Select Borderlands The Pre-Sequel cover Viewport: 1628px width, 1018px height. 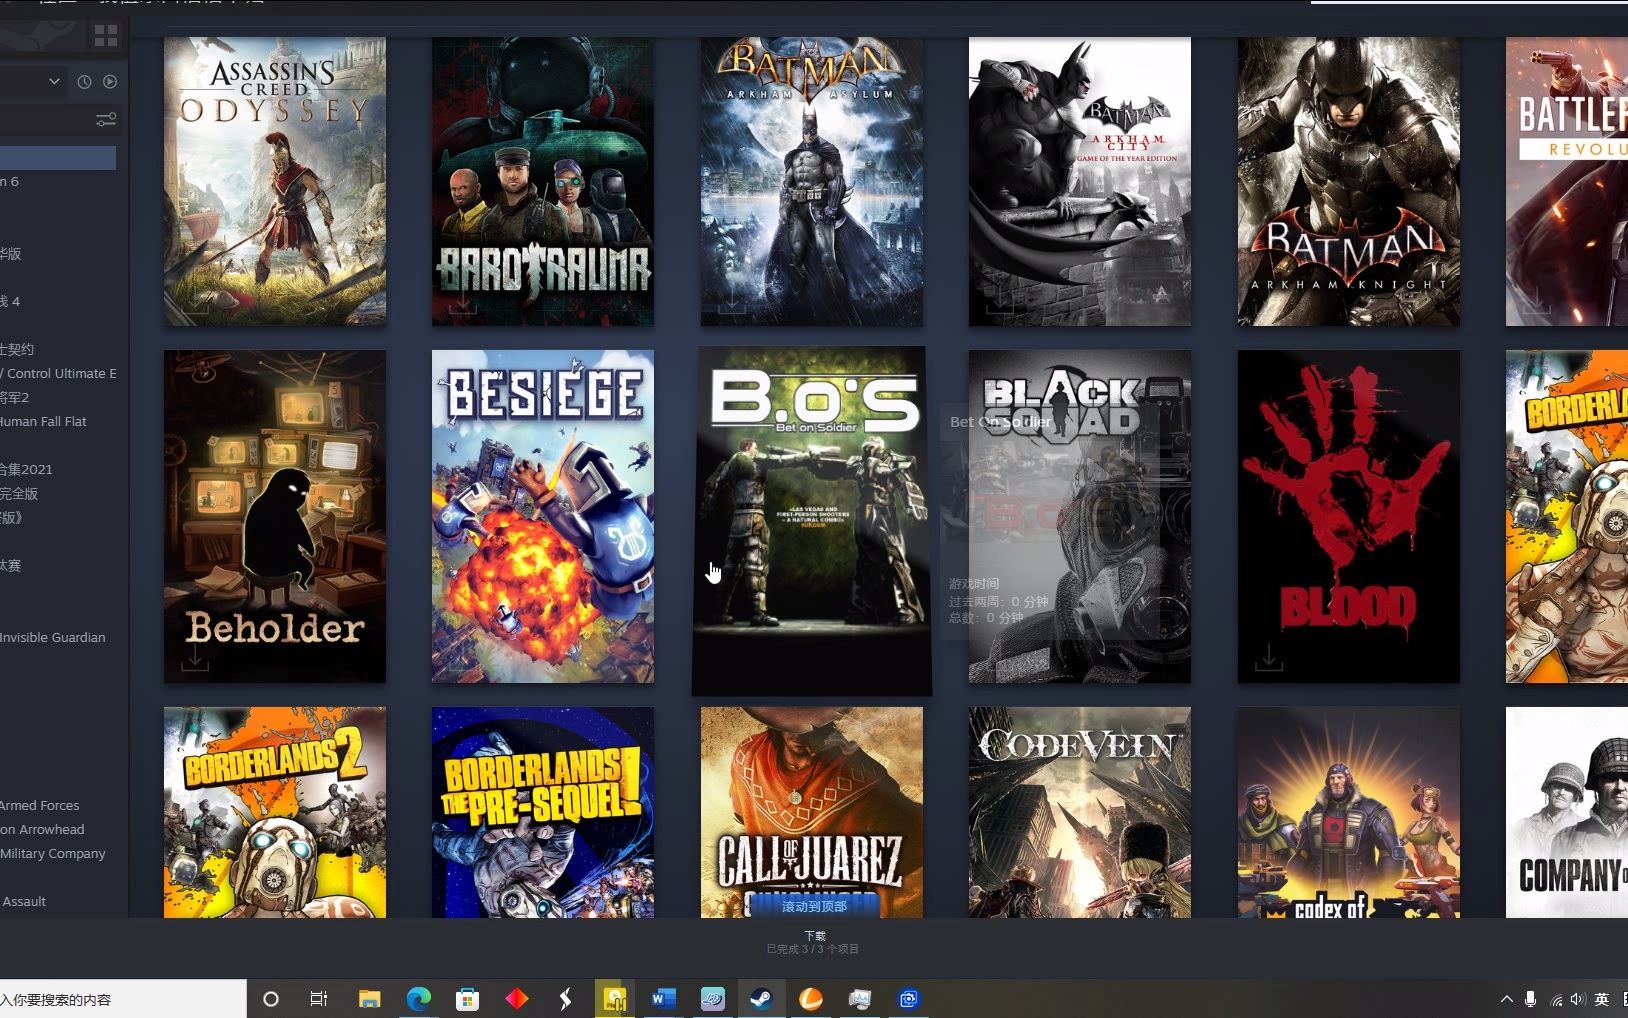(x=543, y=813)
